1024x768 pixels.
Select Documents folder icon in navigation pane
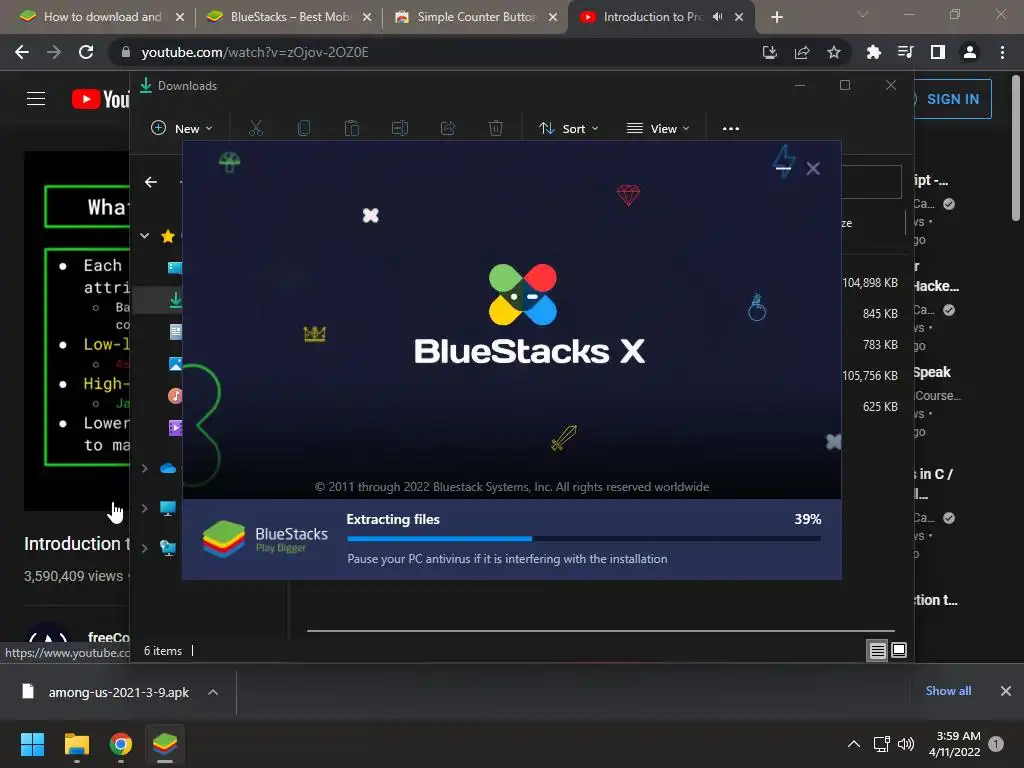(x=175, y=332)
